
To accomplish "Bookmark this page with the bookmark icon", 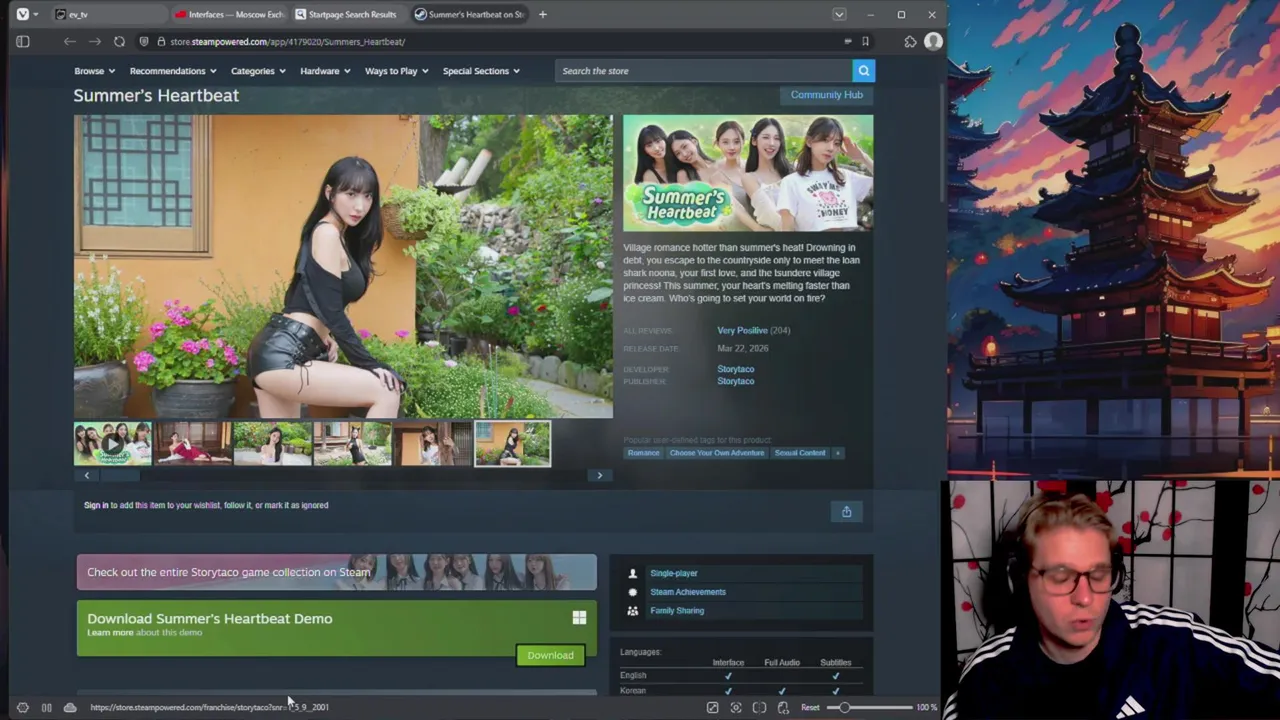I will click(865, 41).
